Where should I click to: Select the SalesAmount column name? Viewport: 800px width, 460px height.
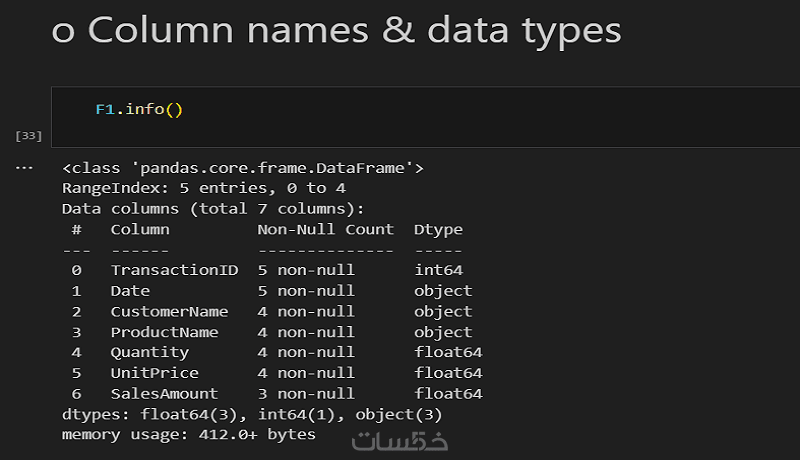(165, 394)
